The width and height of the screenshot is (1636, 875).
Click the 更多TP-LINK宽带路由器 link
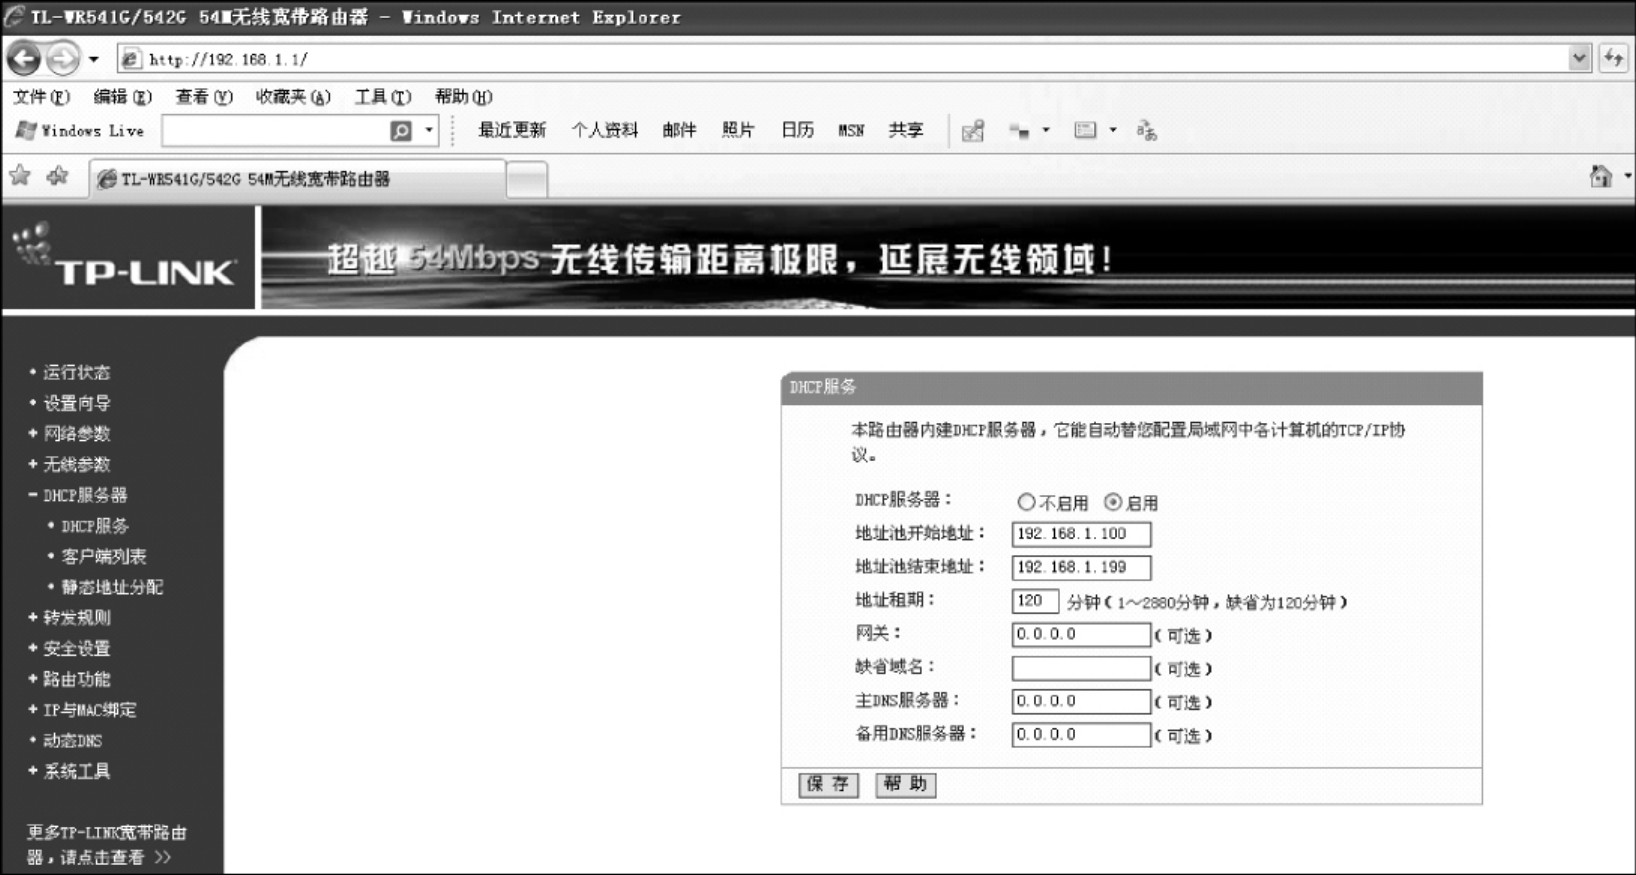coord(106,845)
